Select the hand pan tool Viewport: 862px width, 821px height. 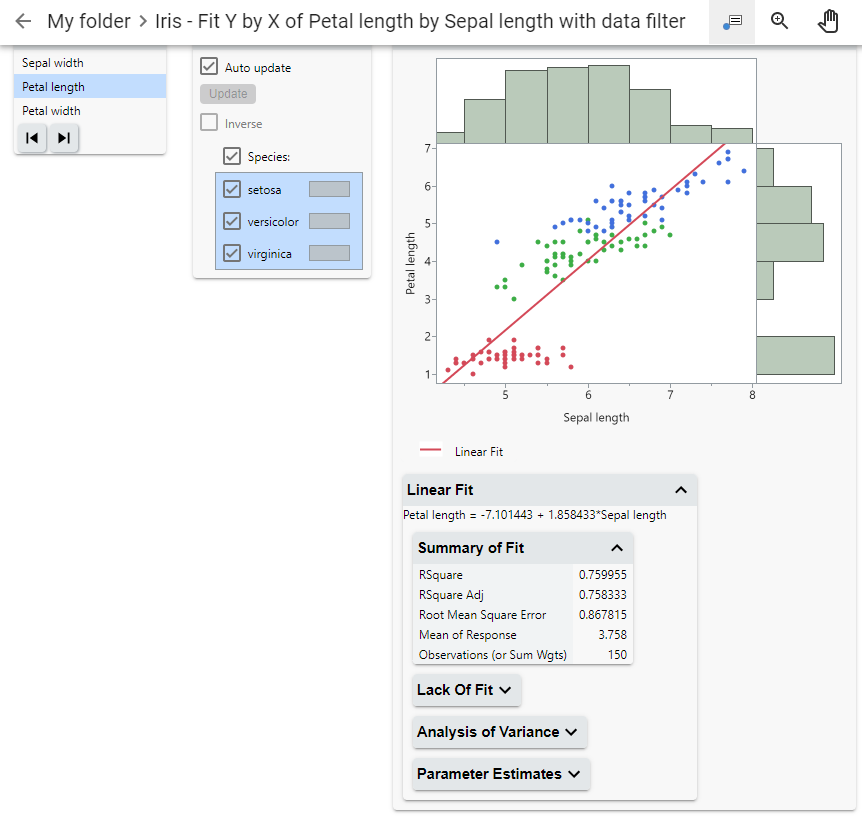(x=828, y=21)
